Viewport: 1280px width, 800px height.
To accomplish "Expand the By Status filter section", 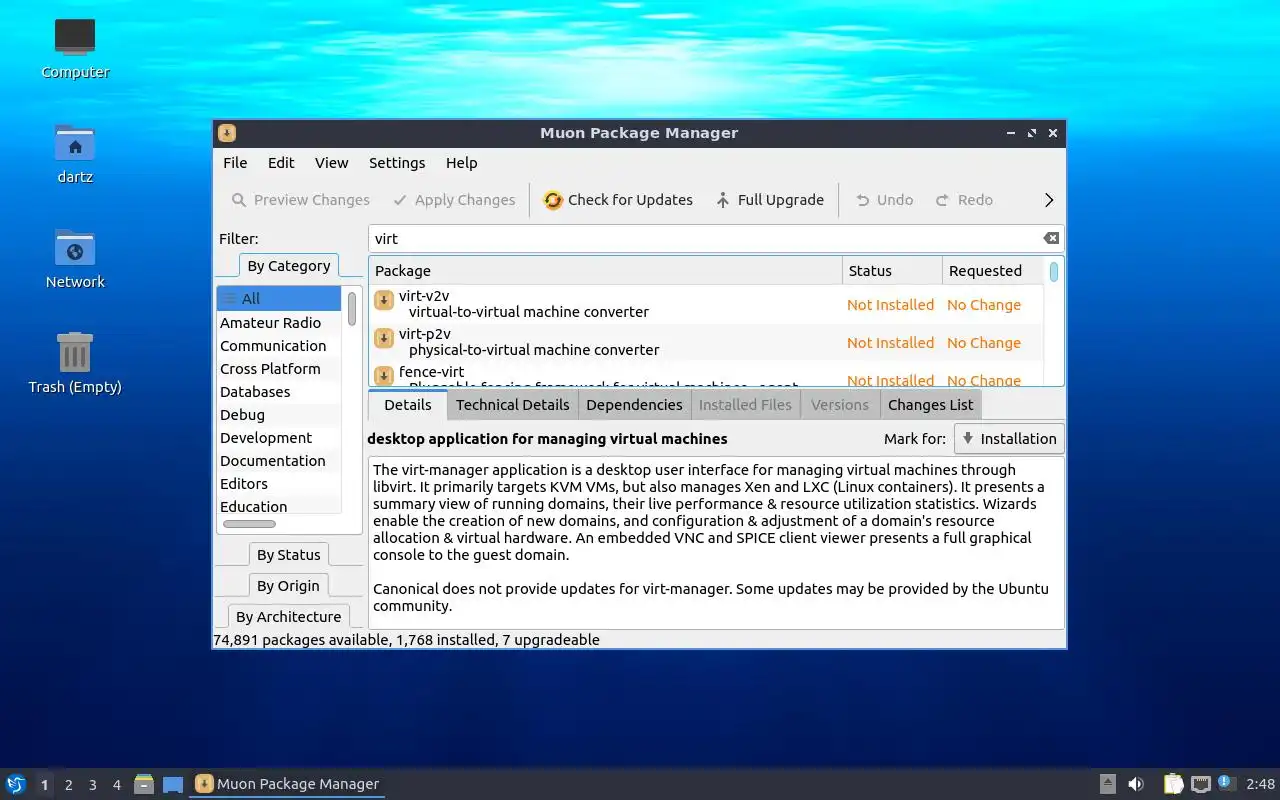I will [289, 555].
